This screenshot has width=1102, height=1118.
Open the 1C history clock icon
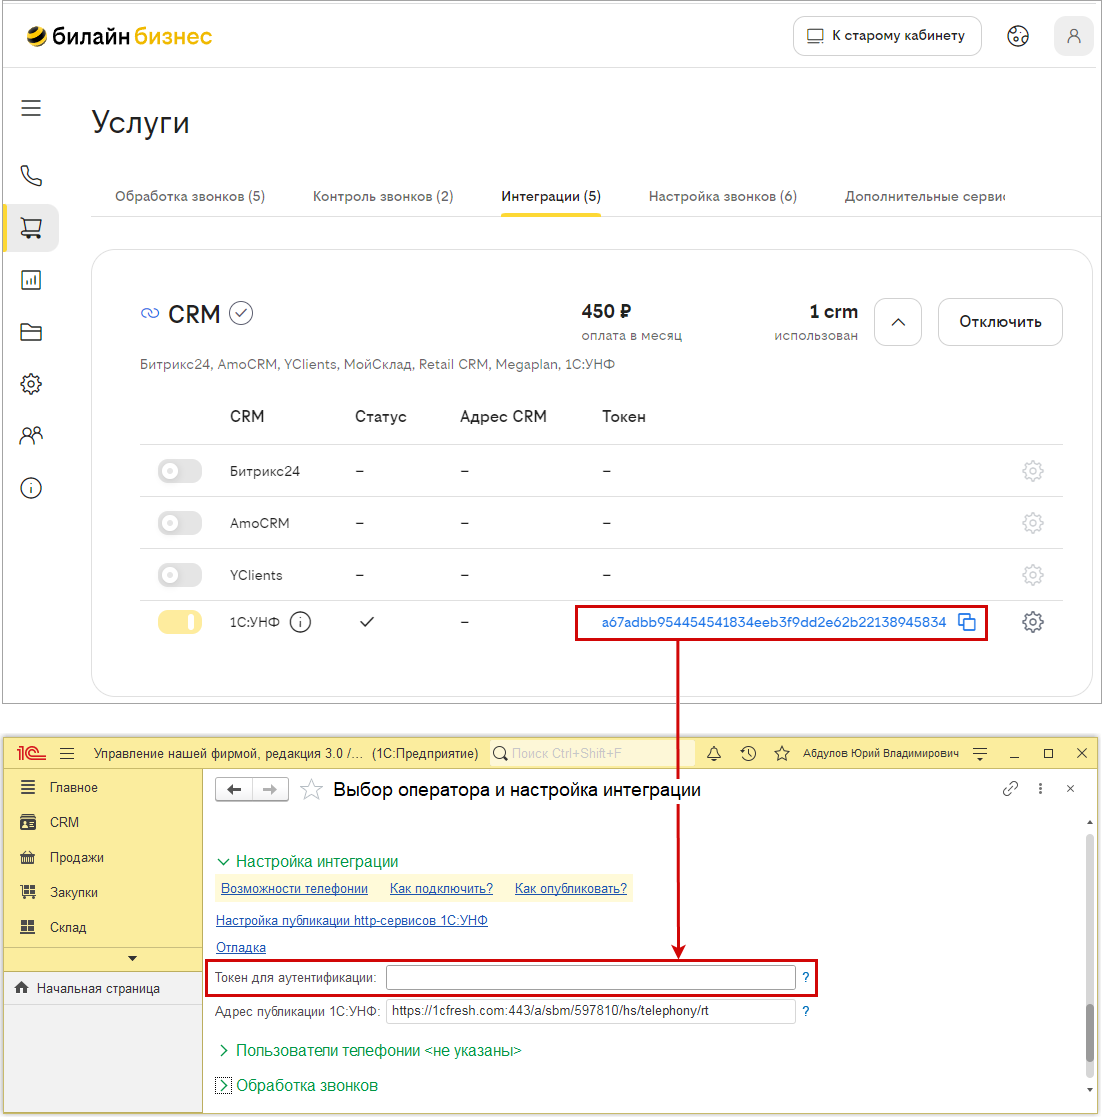748,753
